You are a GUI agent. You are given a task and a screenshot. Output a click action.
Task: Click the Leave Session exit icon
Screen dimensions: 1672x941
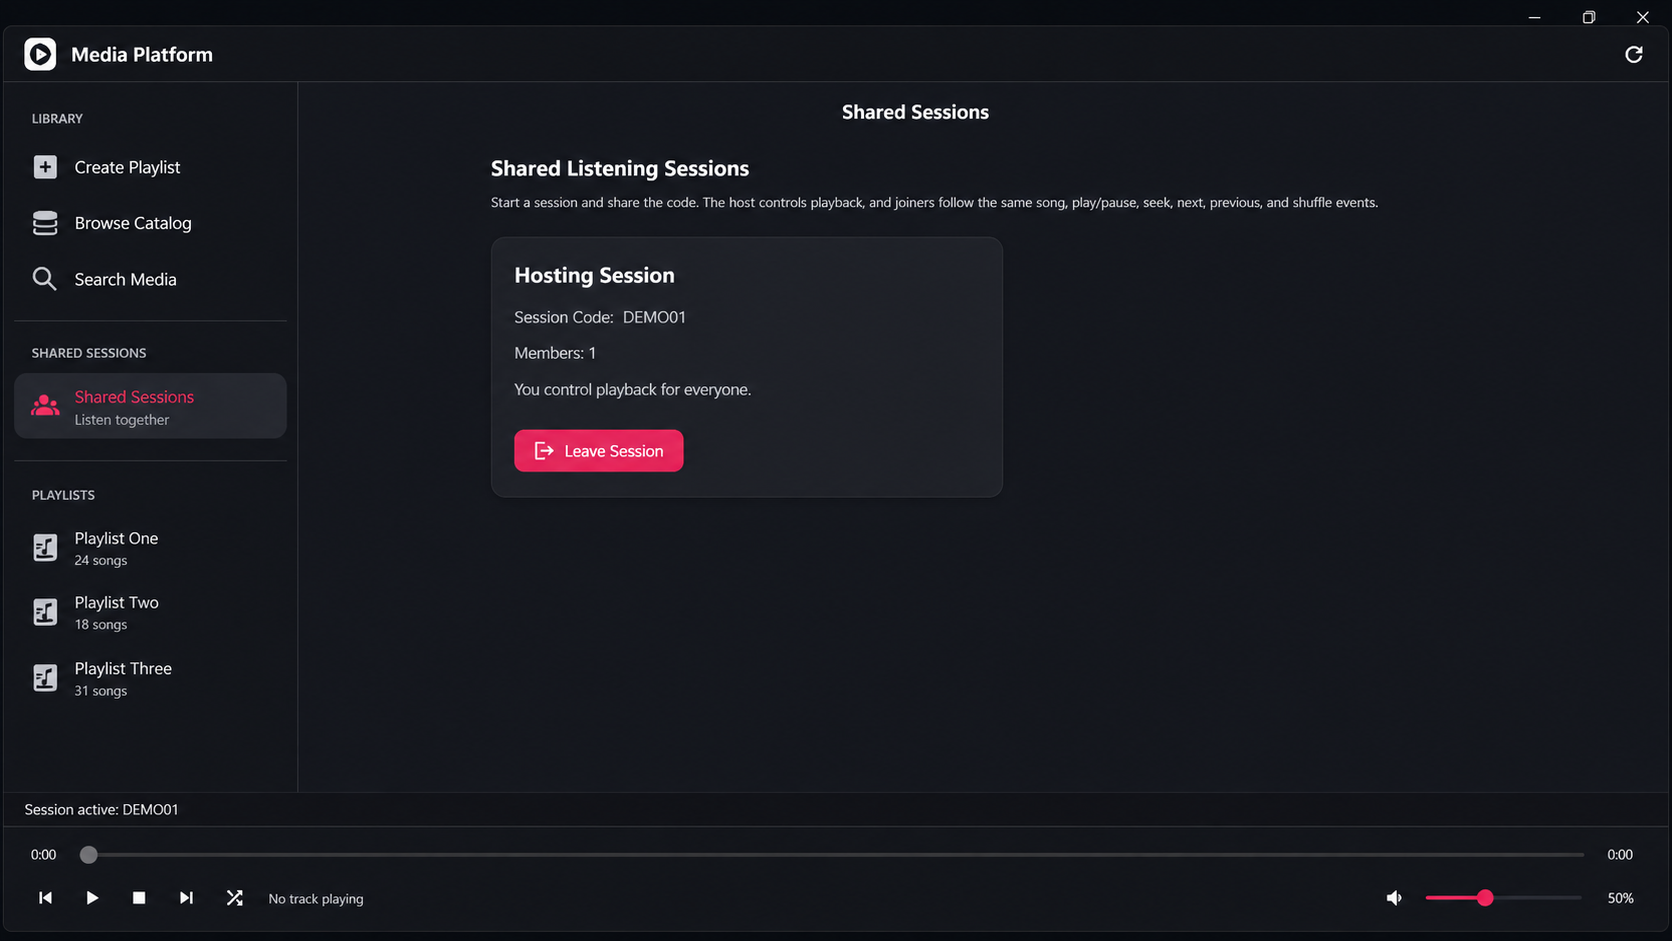pos(544,451)
